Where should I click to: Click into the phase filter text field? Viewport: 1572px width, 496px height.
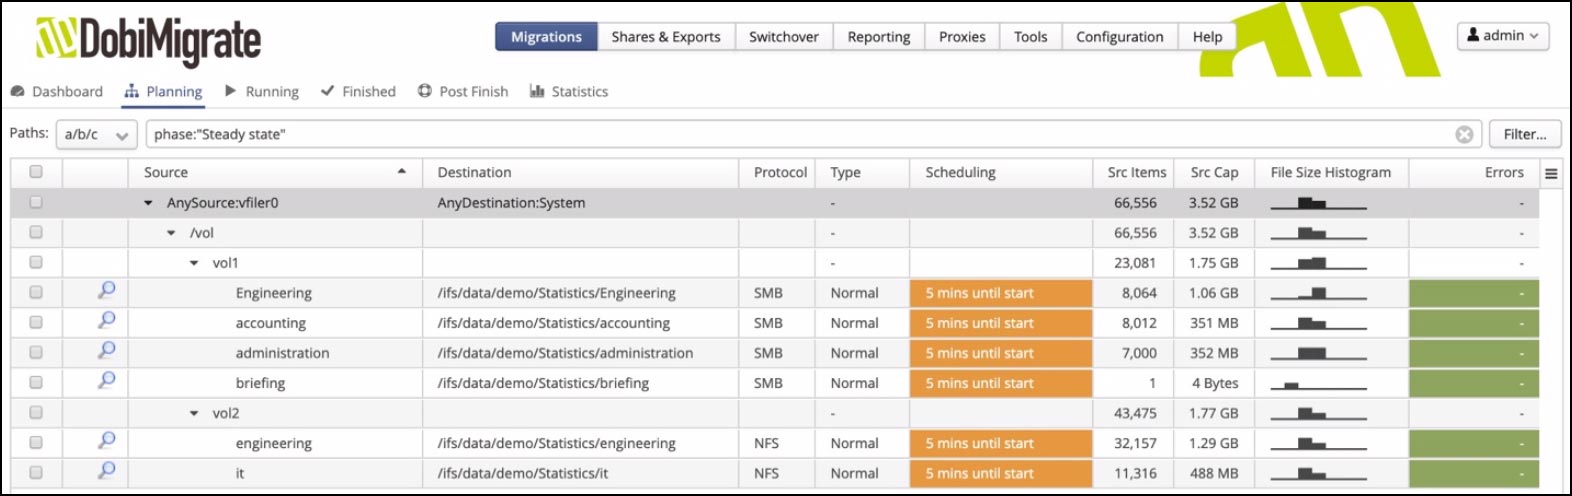800,134
